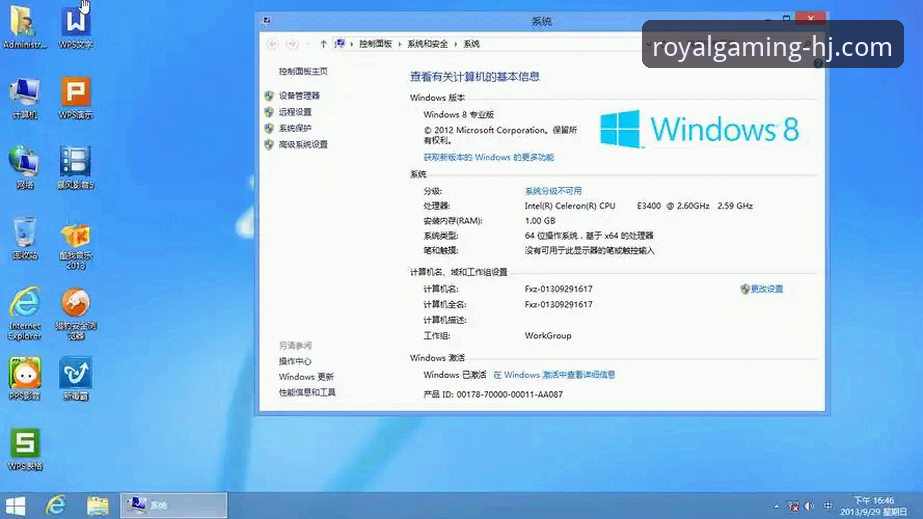Open 远程设置 from the sidebar

coord(295,112)
